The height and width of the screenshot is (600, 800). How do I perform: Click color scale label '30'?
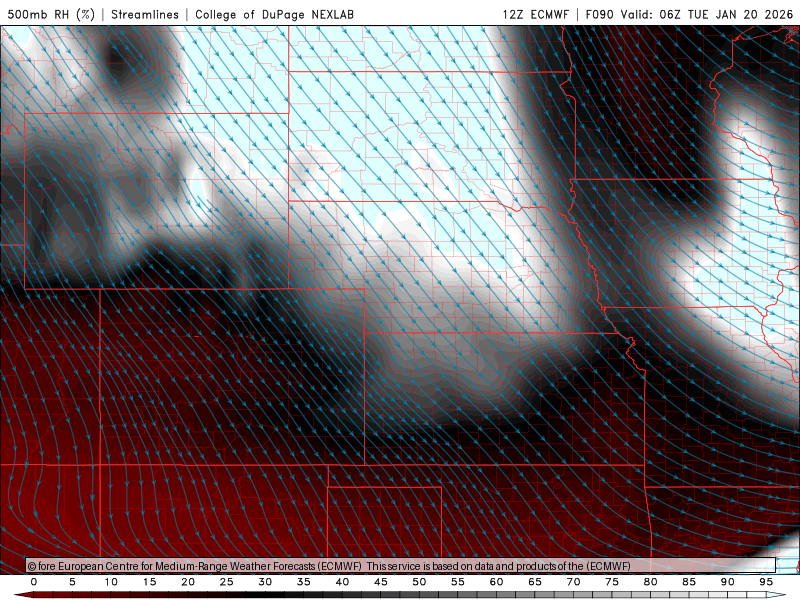265,582
